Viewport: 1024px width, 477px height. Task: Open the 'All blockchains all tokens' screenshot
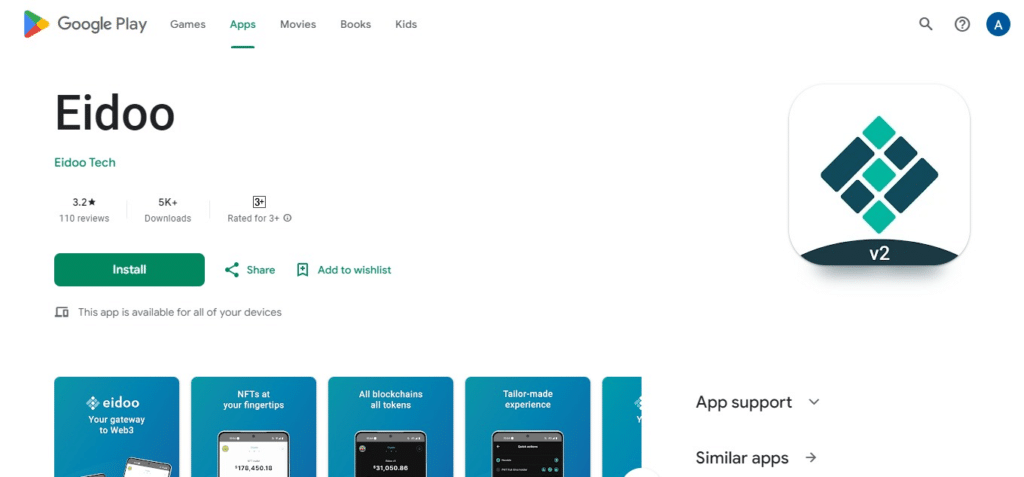[x=391, y=427]
